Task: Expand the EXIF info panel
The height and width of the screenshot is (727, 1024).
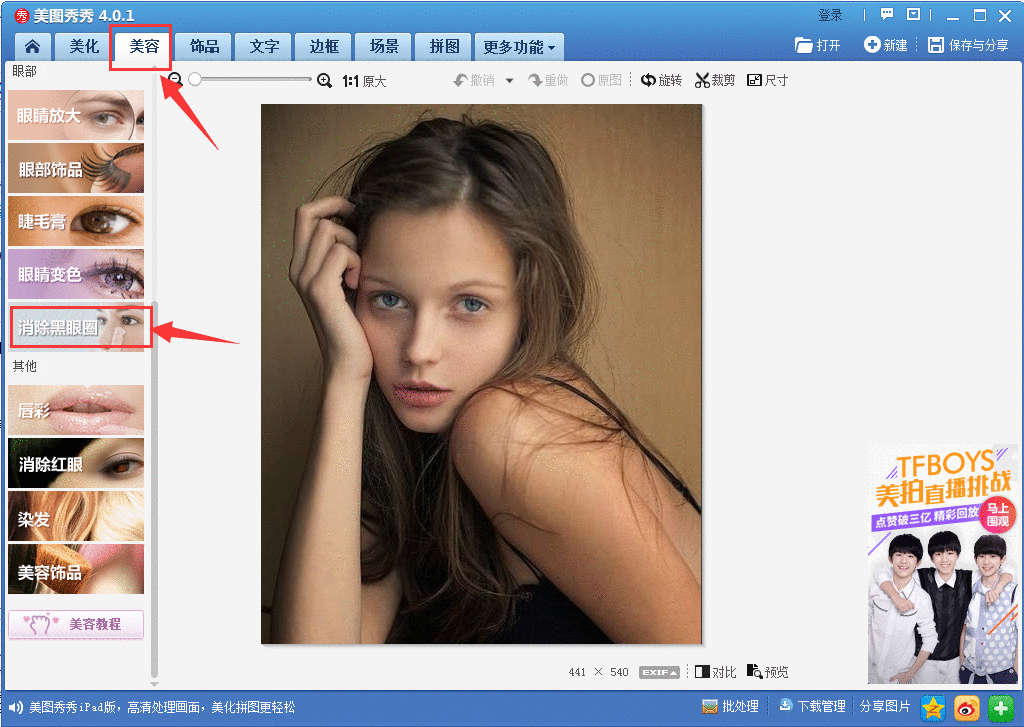Action: (x=658, y=672)
